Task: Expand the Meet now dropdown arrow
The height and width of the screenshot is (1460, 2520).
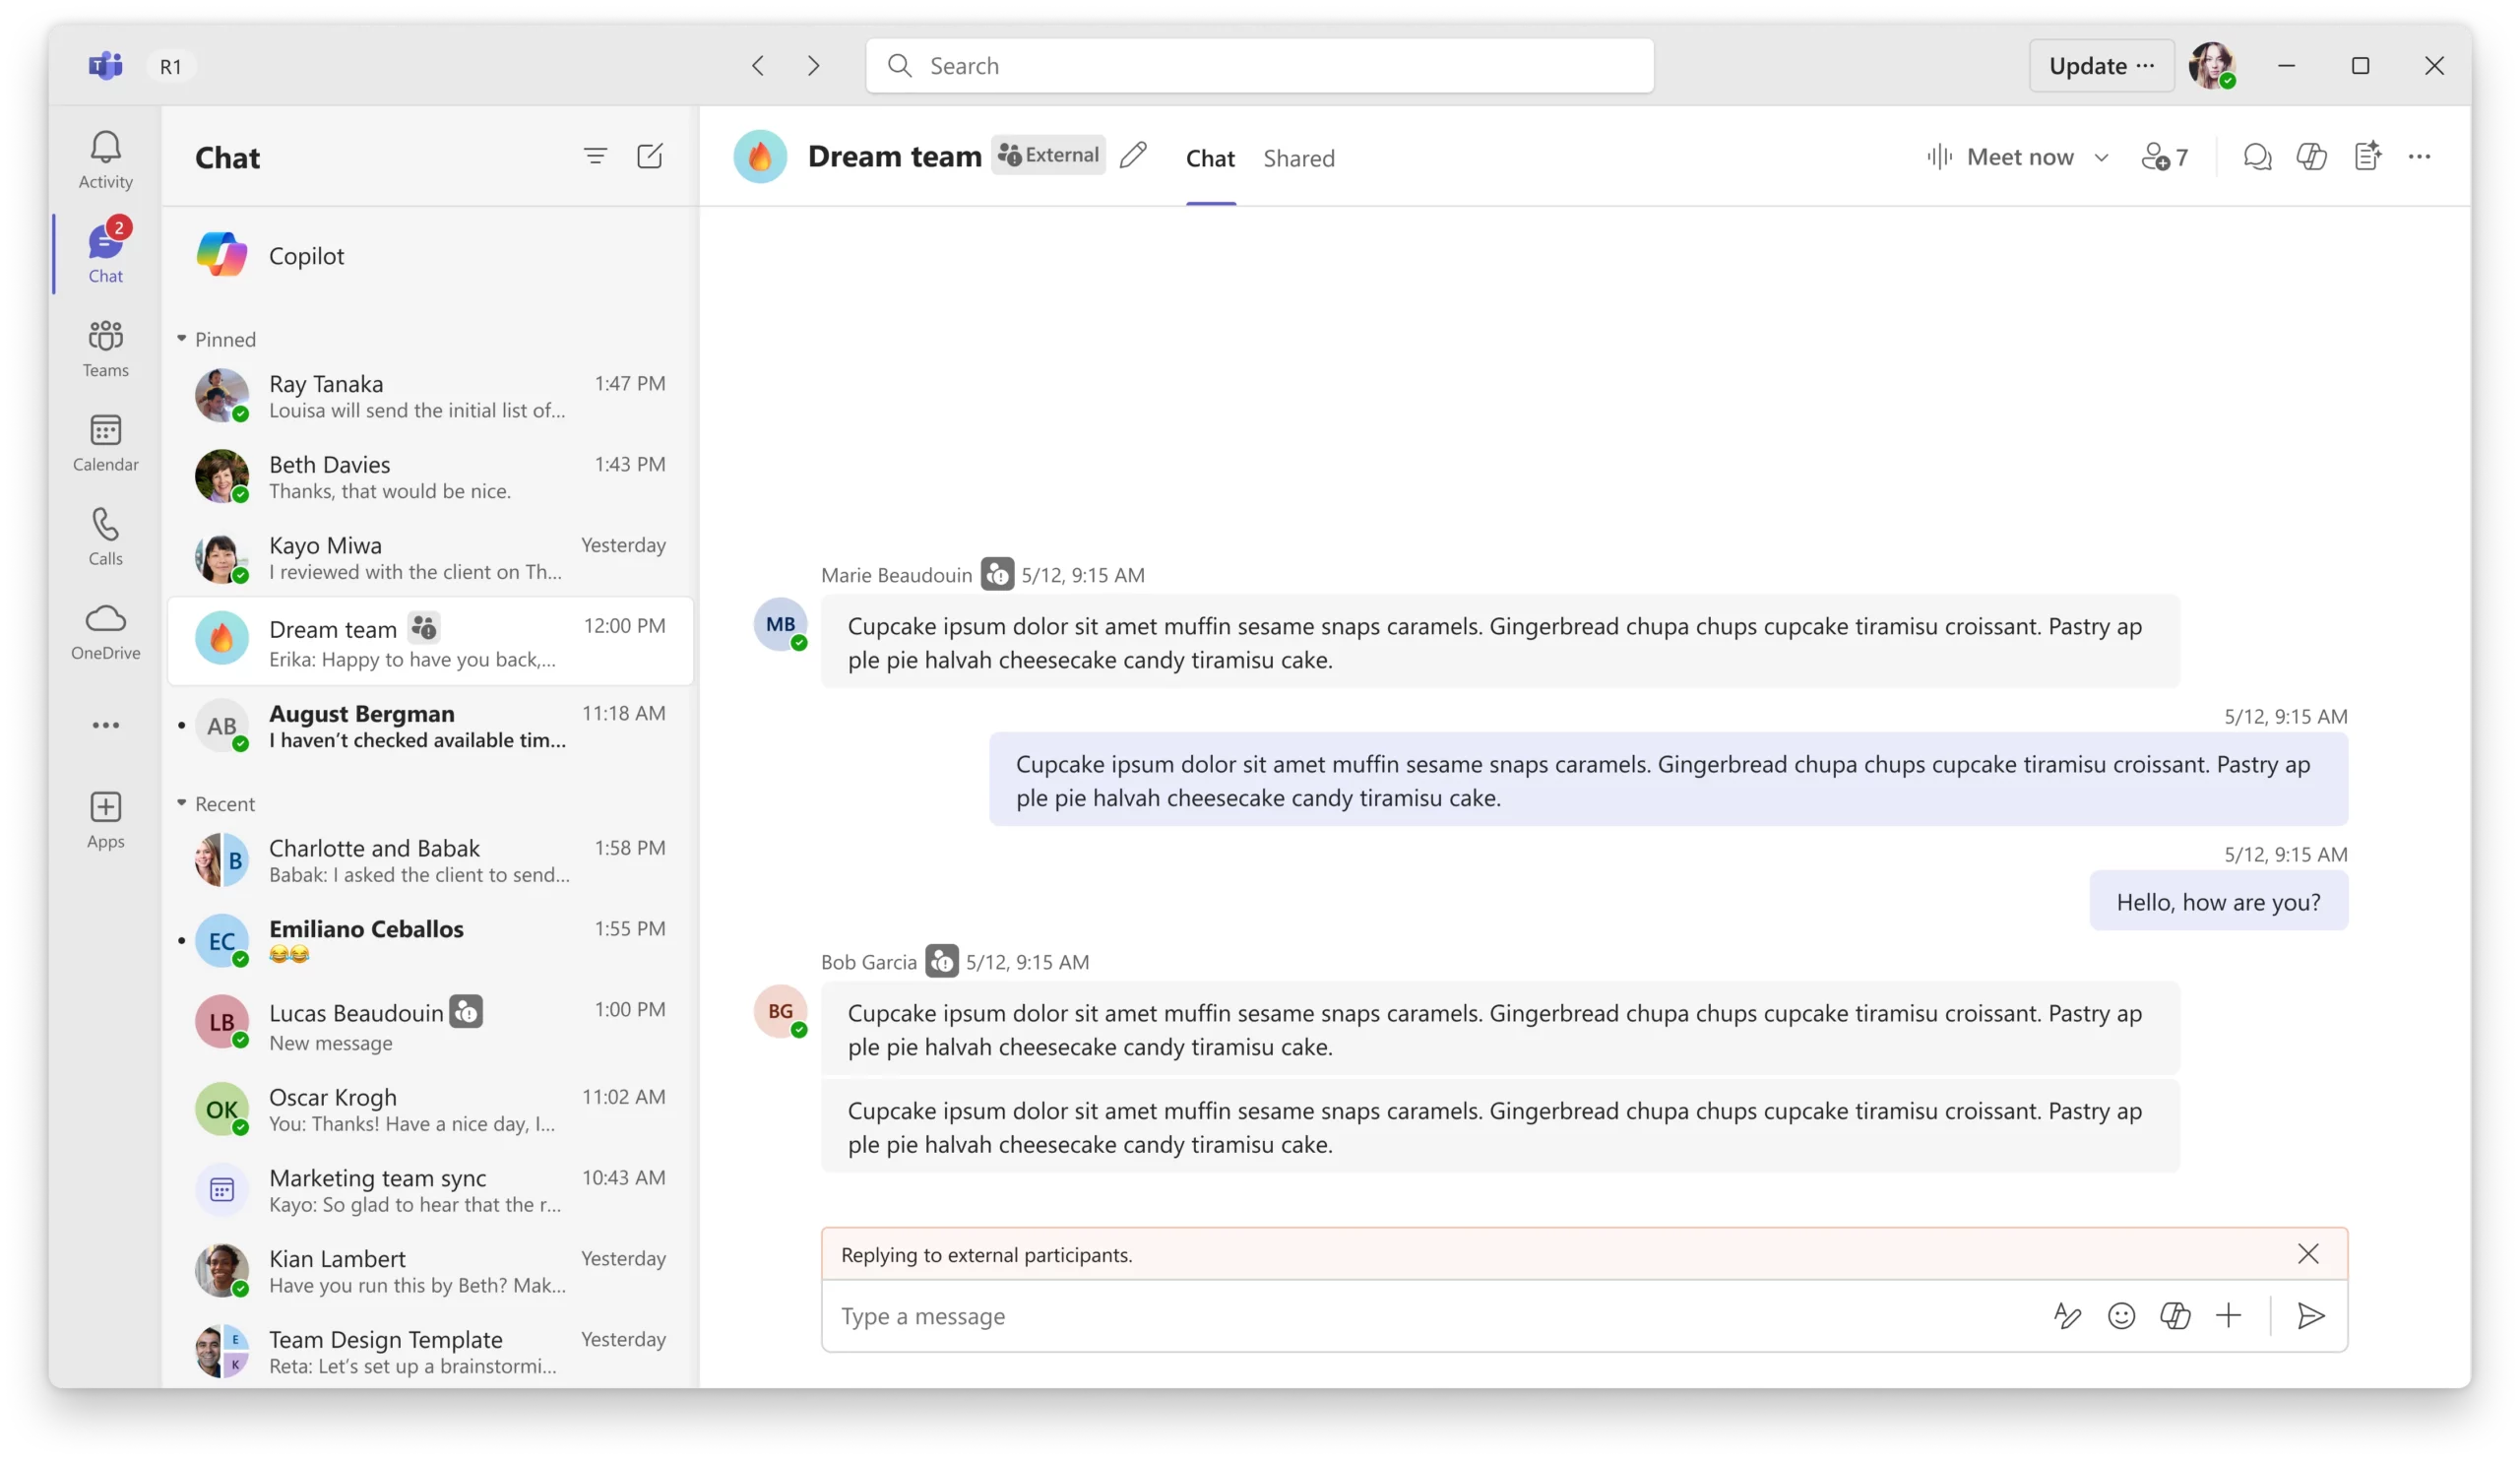Action: [2101, 157]
